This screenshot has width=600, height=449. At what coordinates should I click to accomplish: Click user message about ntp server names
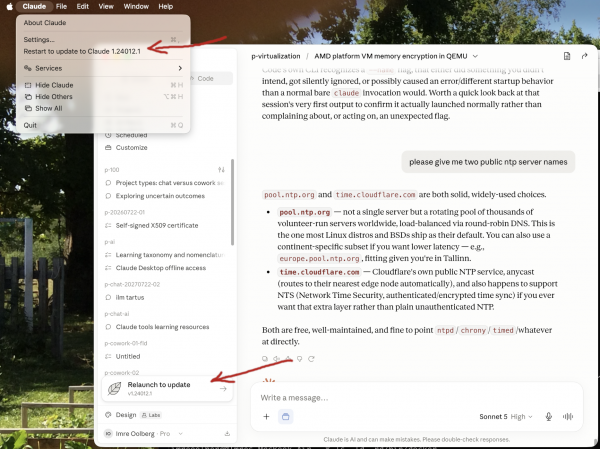[488, 162]
